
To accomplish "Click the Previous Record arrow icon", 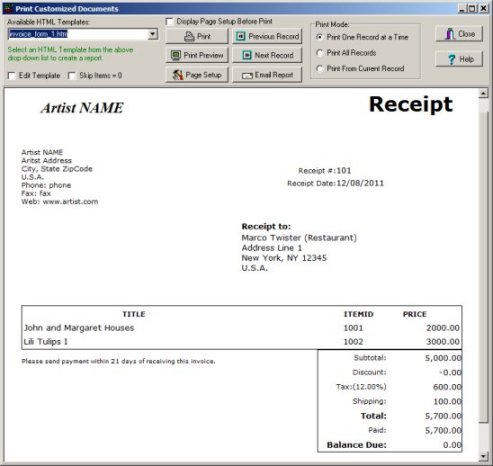I will coord(241,36).
